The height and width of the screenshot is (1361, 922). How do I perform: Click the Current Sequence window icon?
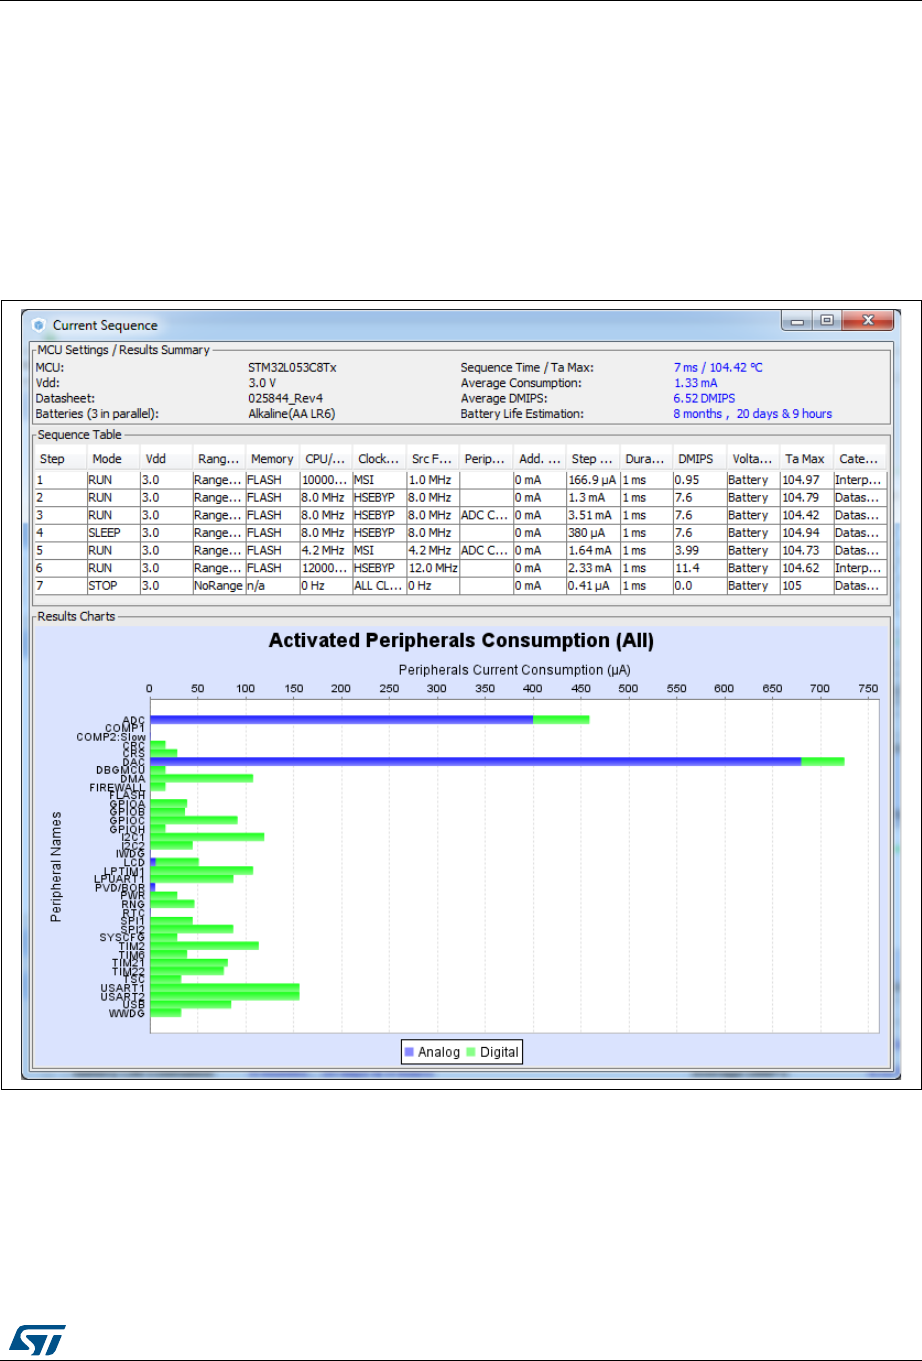(39, 325)
